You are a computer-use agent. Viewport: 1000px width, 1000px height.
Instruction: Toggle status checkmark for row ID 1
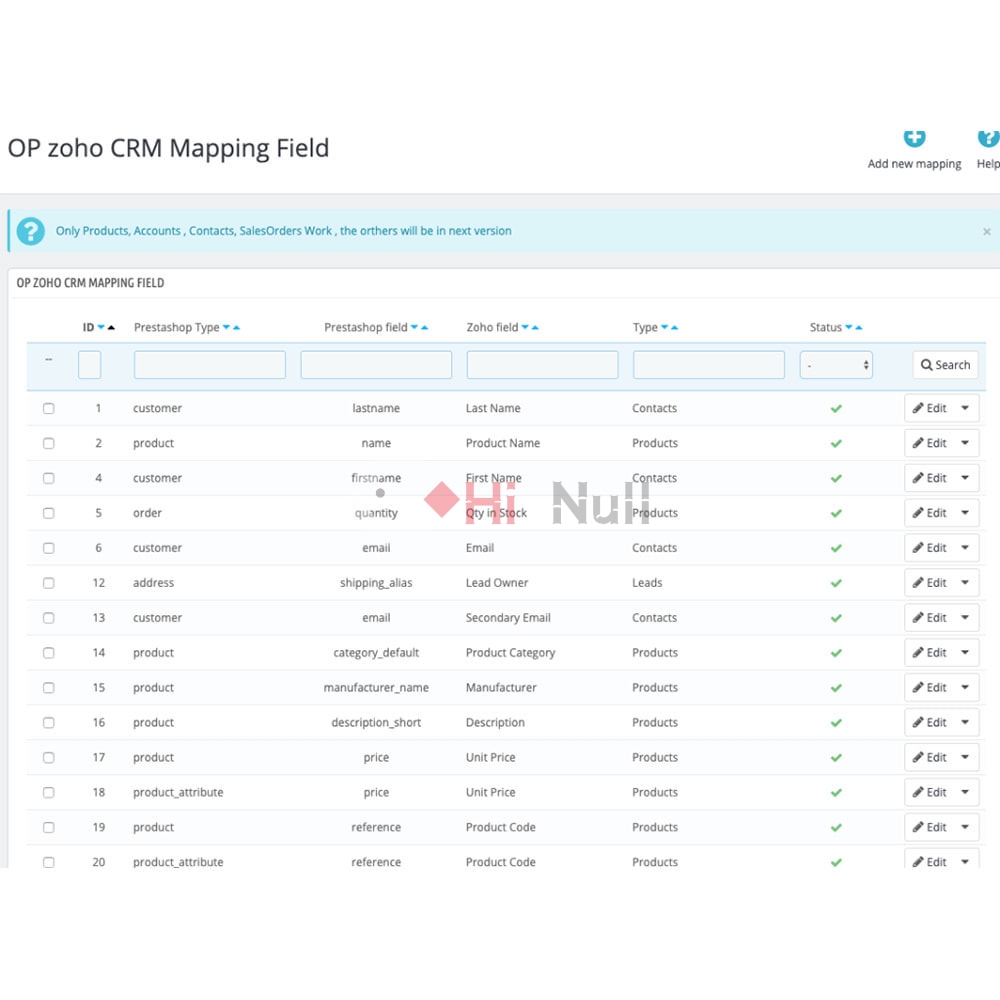pyautogui.click(x=836, y=408)
